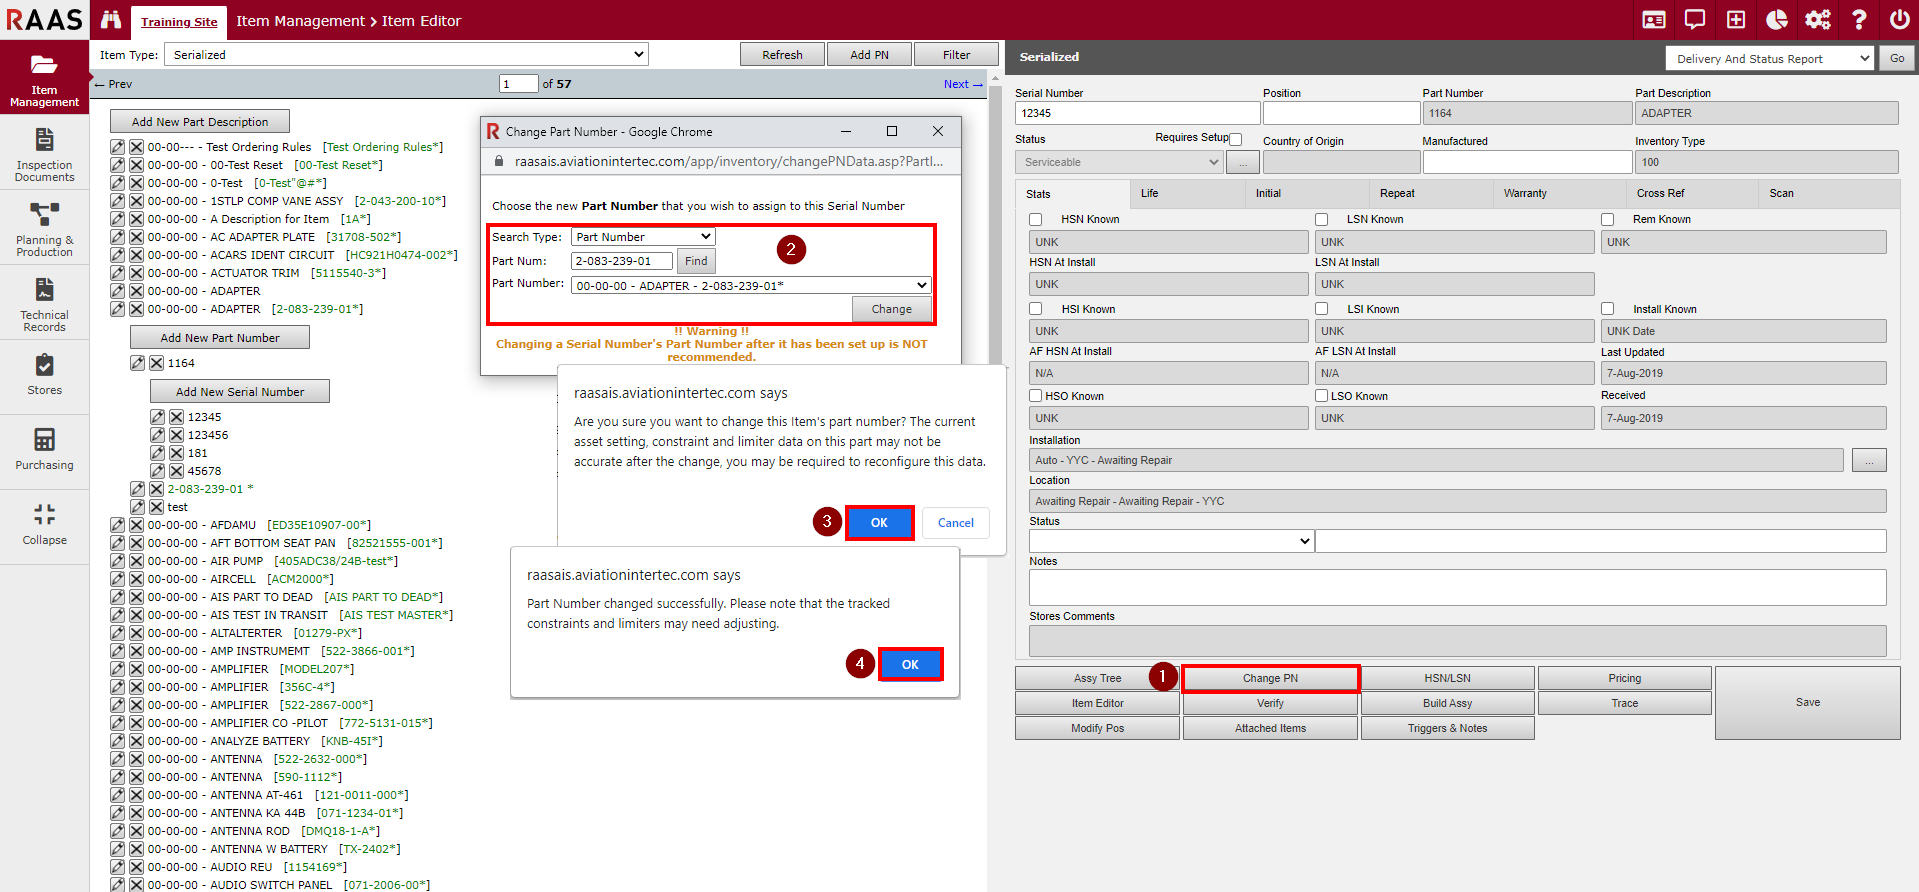The height and width of the screenshot is (892, 1919).
Task: Click the Serial Number input field
Action: [x=1137, y=114]
